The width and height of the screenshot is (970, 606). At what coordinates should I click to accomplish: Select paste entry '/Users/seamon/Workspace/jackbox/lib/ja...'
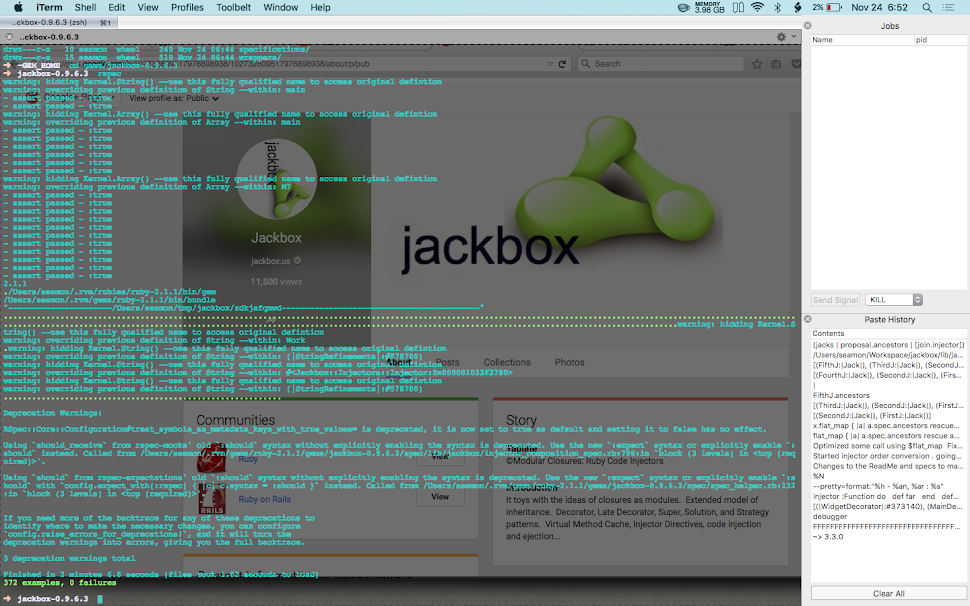point(888,355)
